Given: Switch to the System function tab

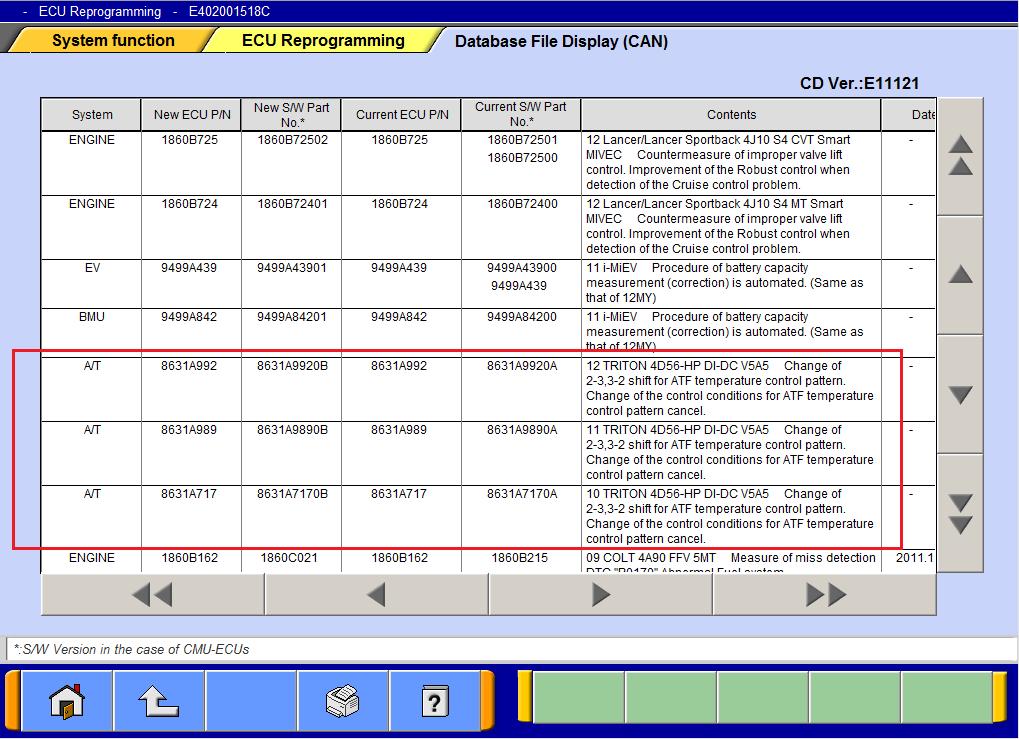Looking at the screenshot, I should coord(113,41).
